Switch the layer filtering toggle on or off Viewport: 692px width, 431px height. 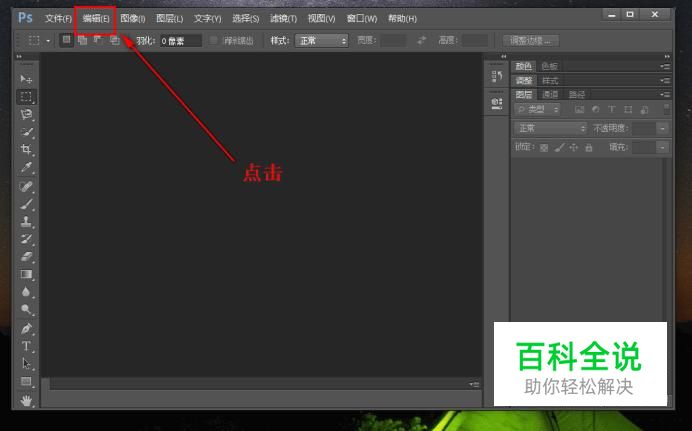pyautogui.click(x=666, y=109)
